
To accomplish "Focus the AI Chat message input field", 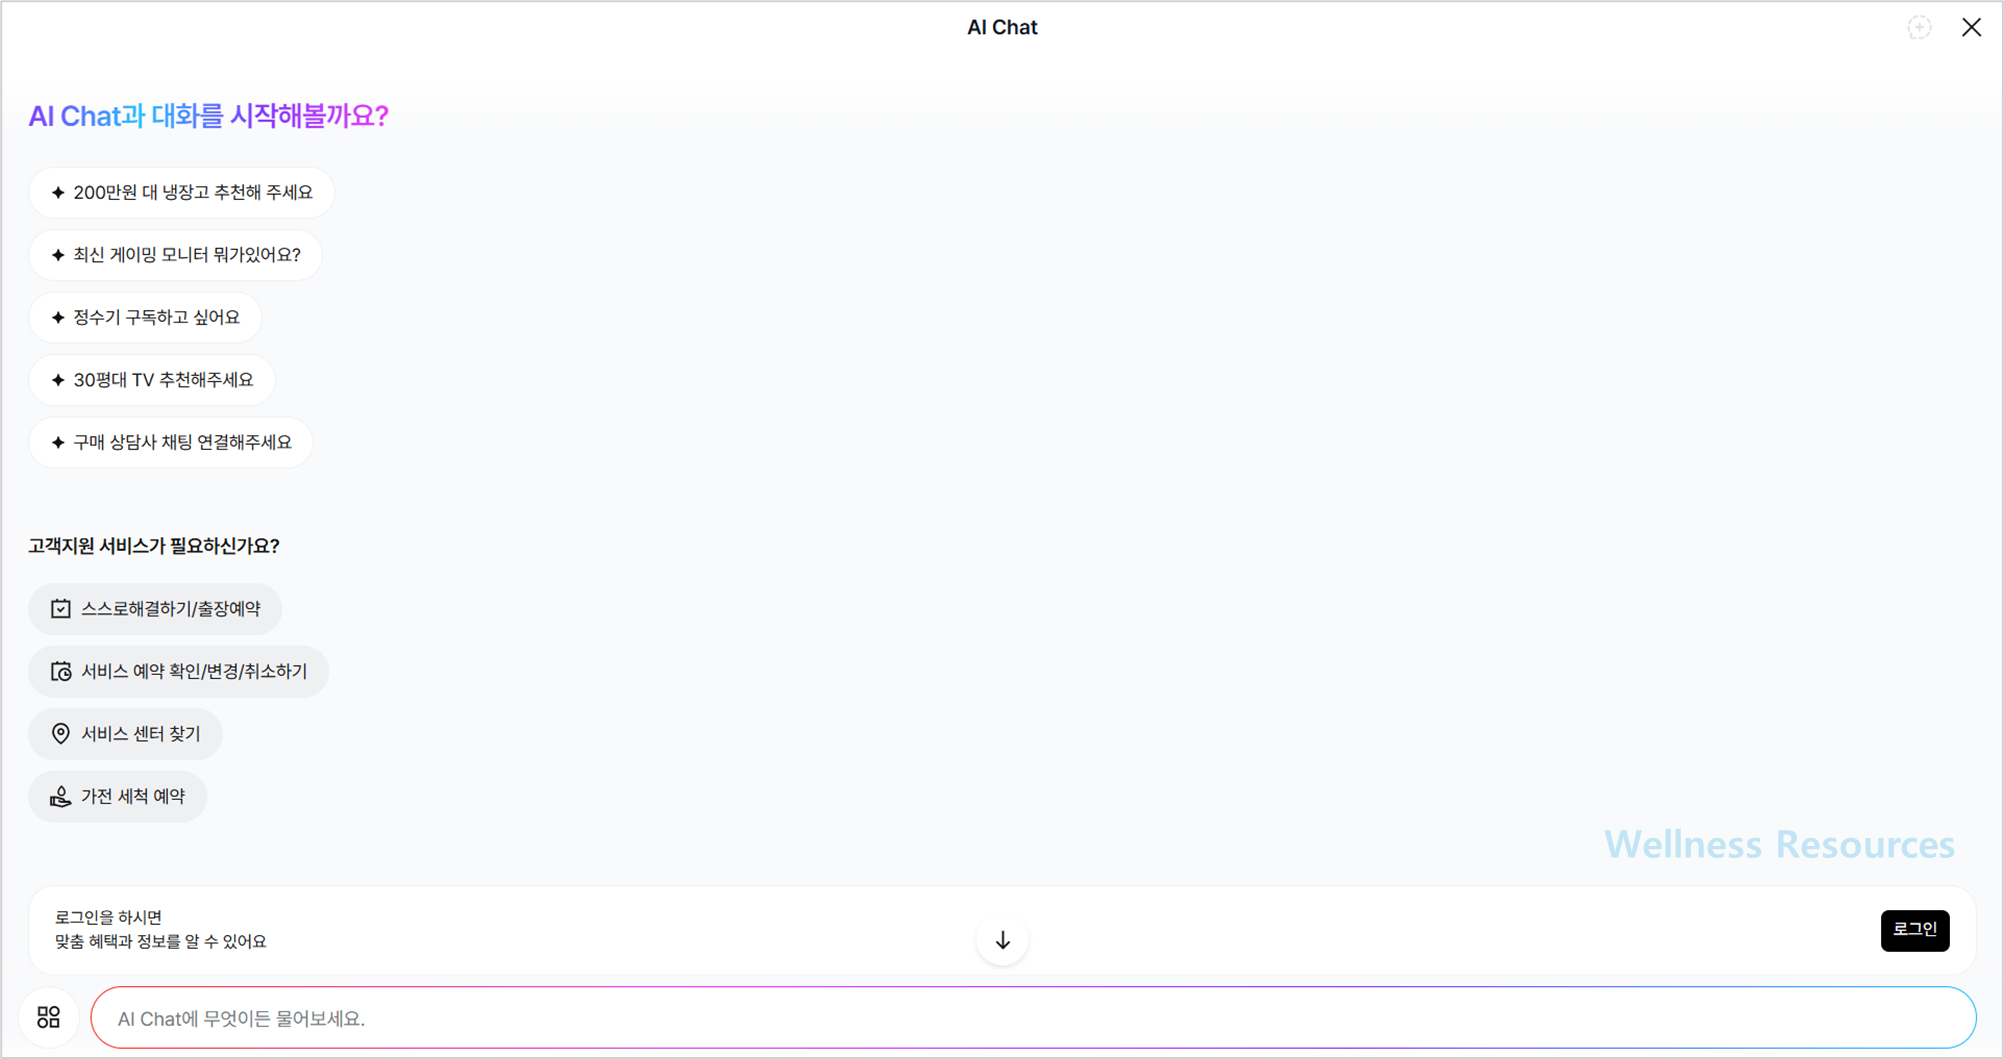I will click(x=1033, y=1018).
